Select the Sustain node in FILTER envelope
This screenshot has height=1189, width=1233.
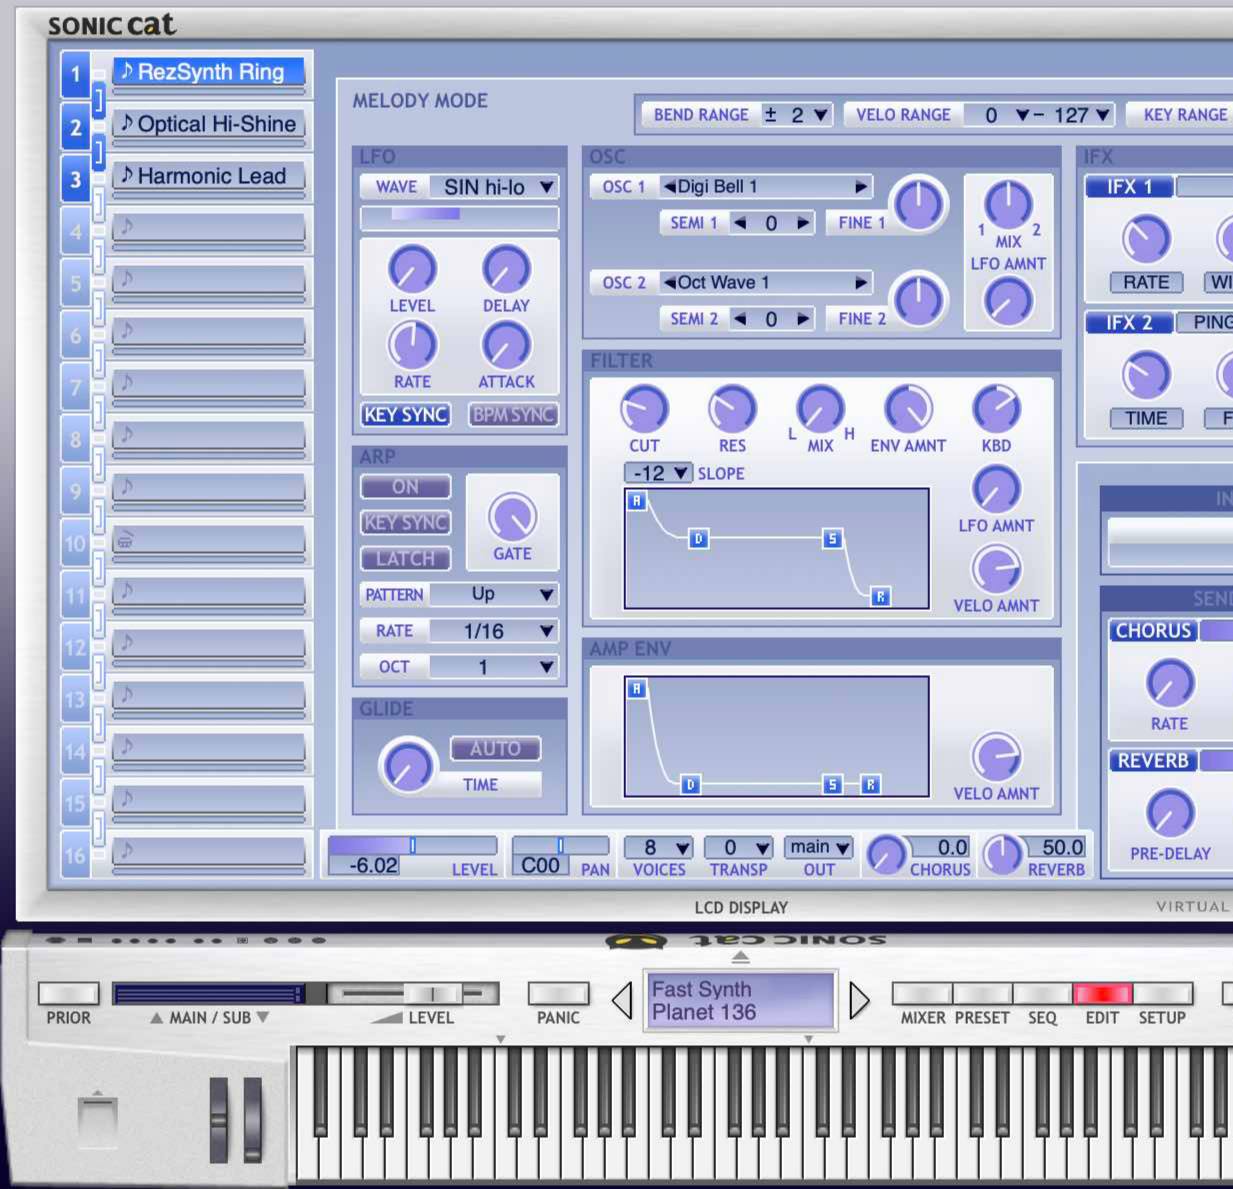[x=832, y=539]
